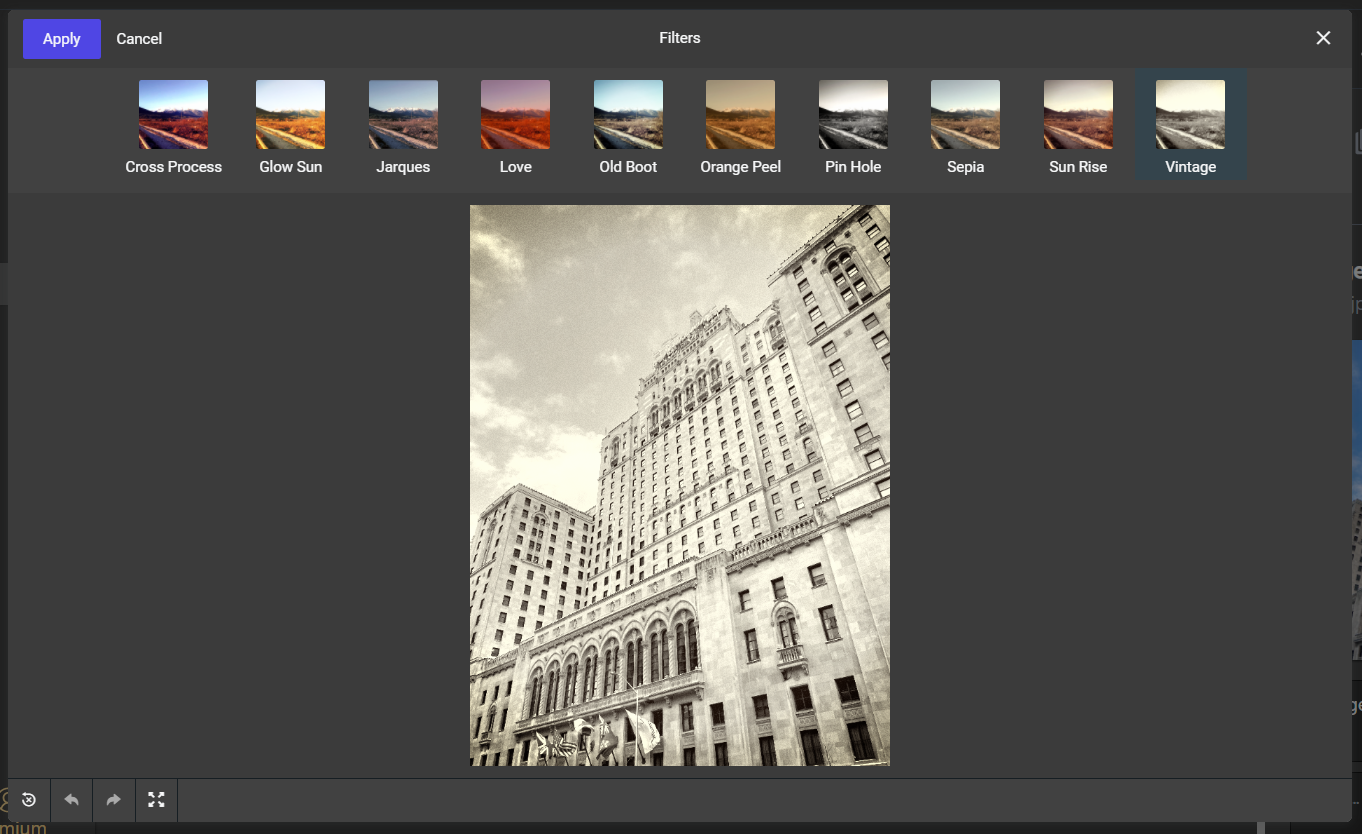The height and width of the screenshot is (834, 1362).
Task: Cancel the filter changes
Action: tap(139, 39)
